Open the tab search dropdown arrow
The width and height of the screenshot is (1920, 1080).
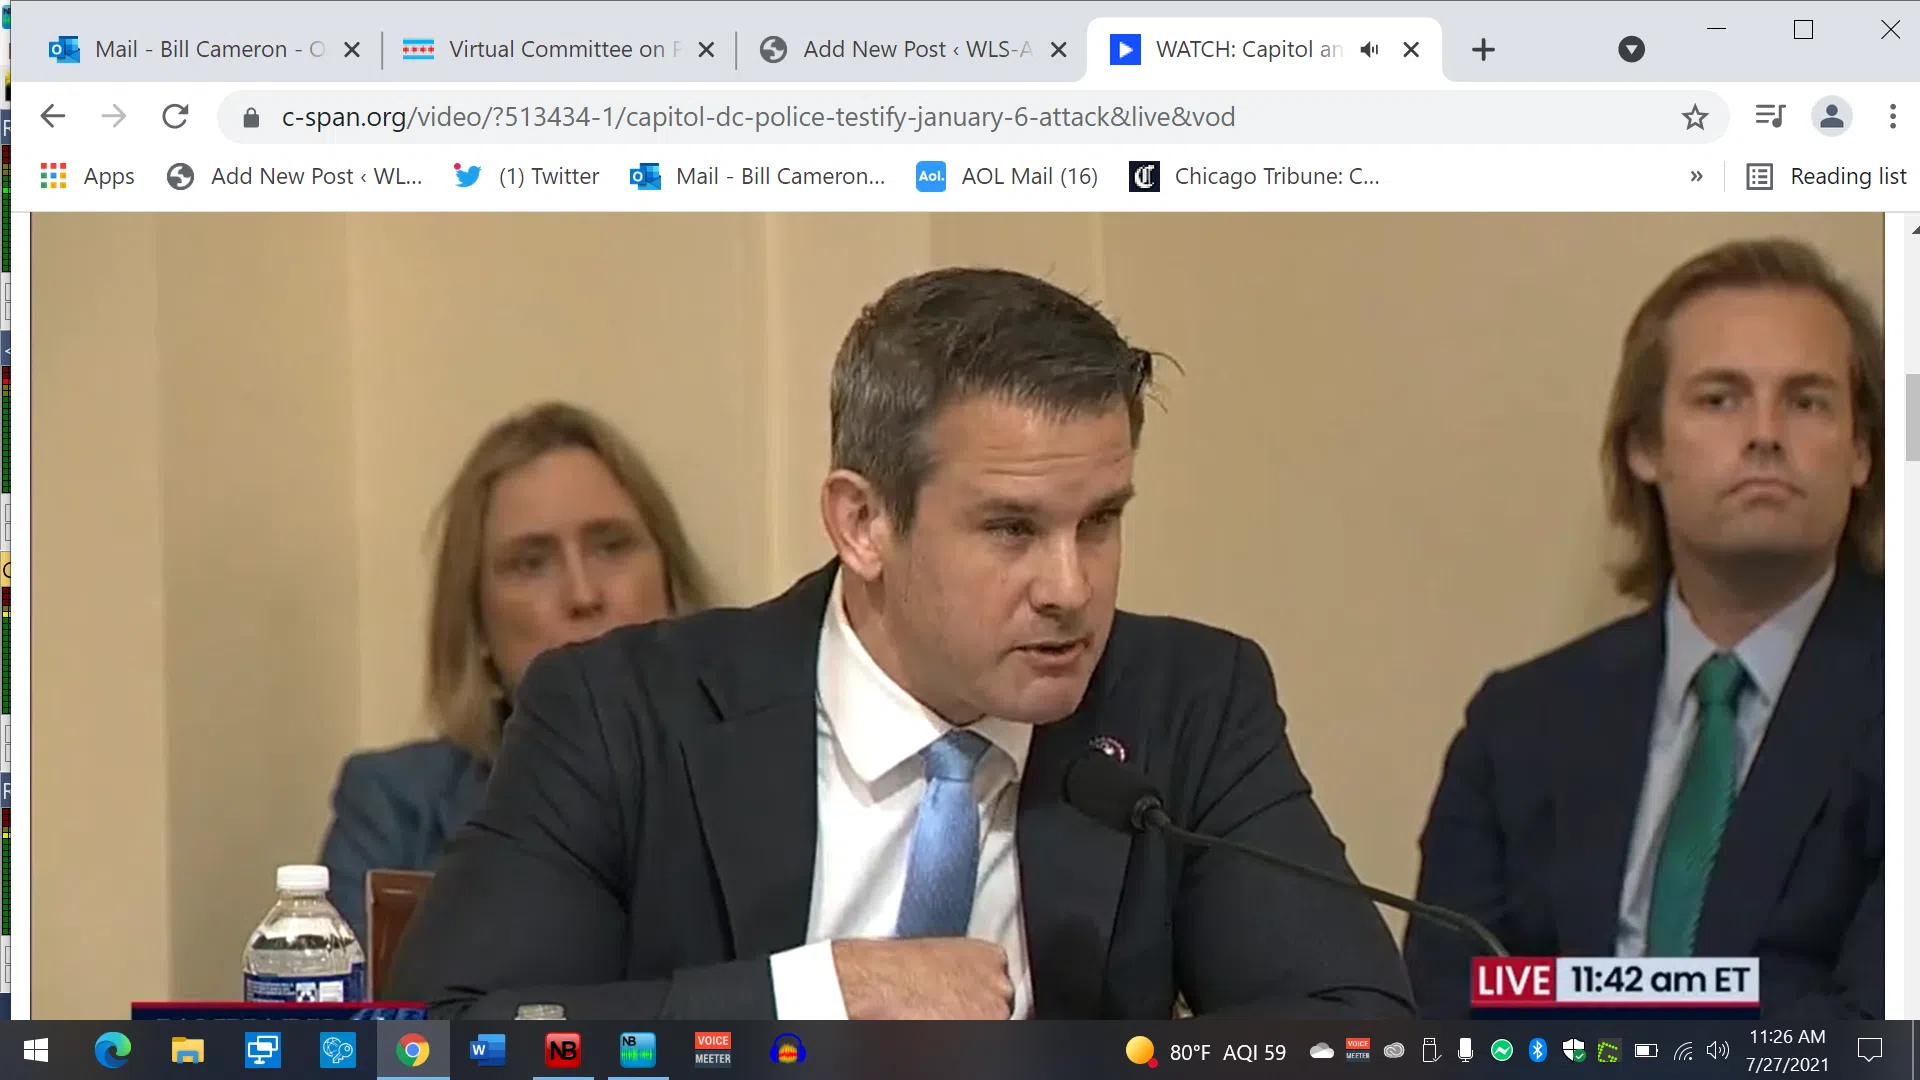tap(1631, 49)
